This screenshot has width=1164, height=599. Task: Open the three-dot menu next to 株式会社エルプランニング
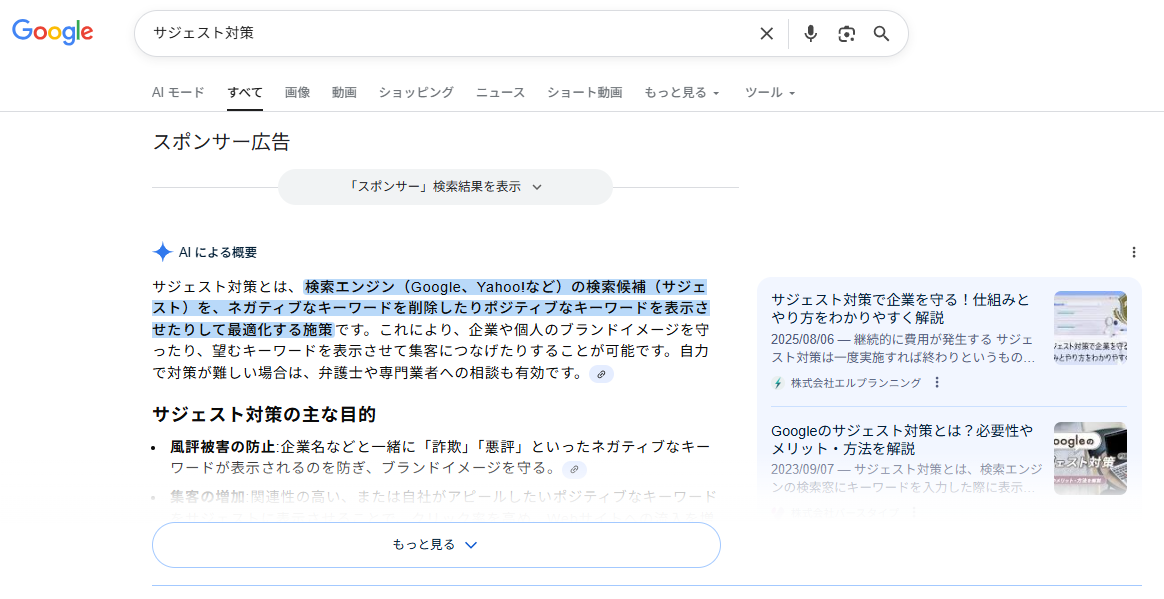click(x=936, y=382)
